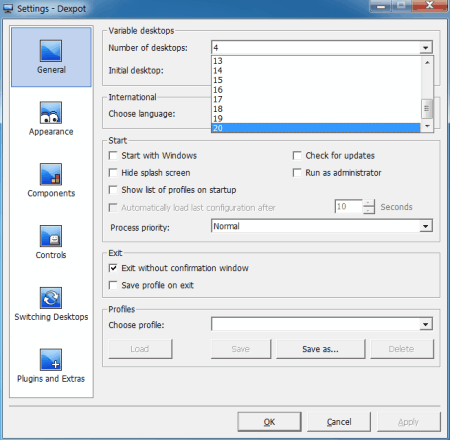
Task: Select 19 in the desktops list
Action: (316, 119)
